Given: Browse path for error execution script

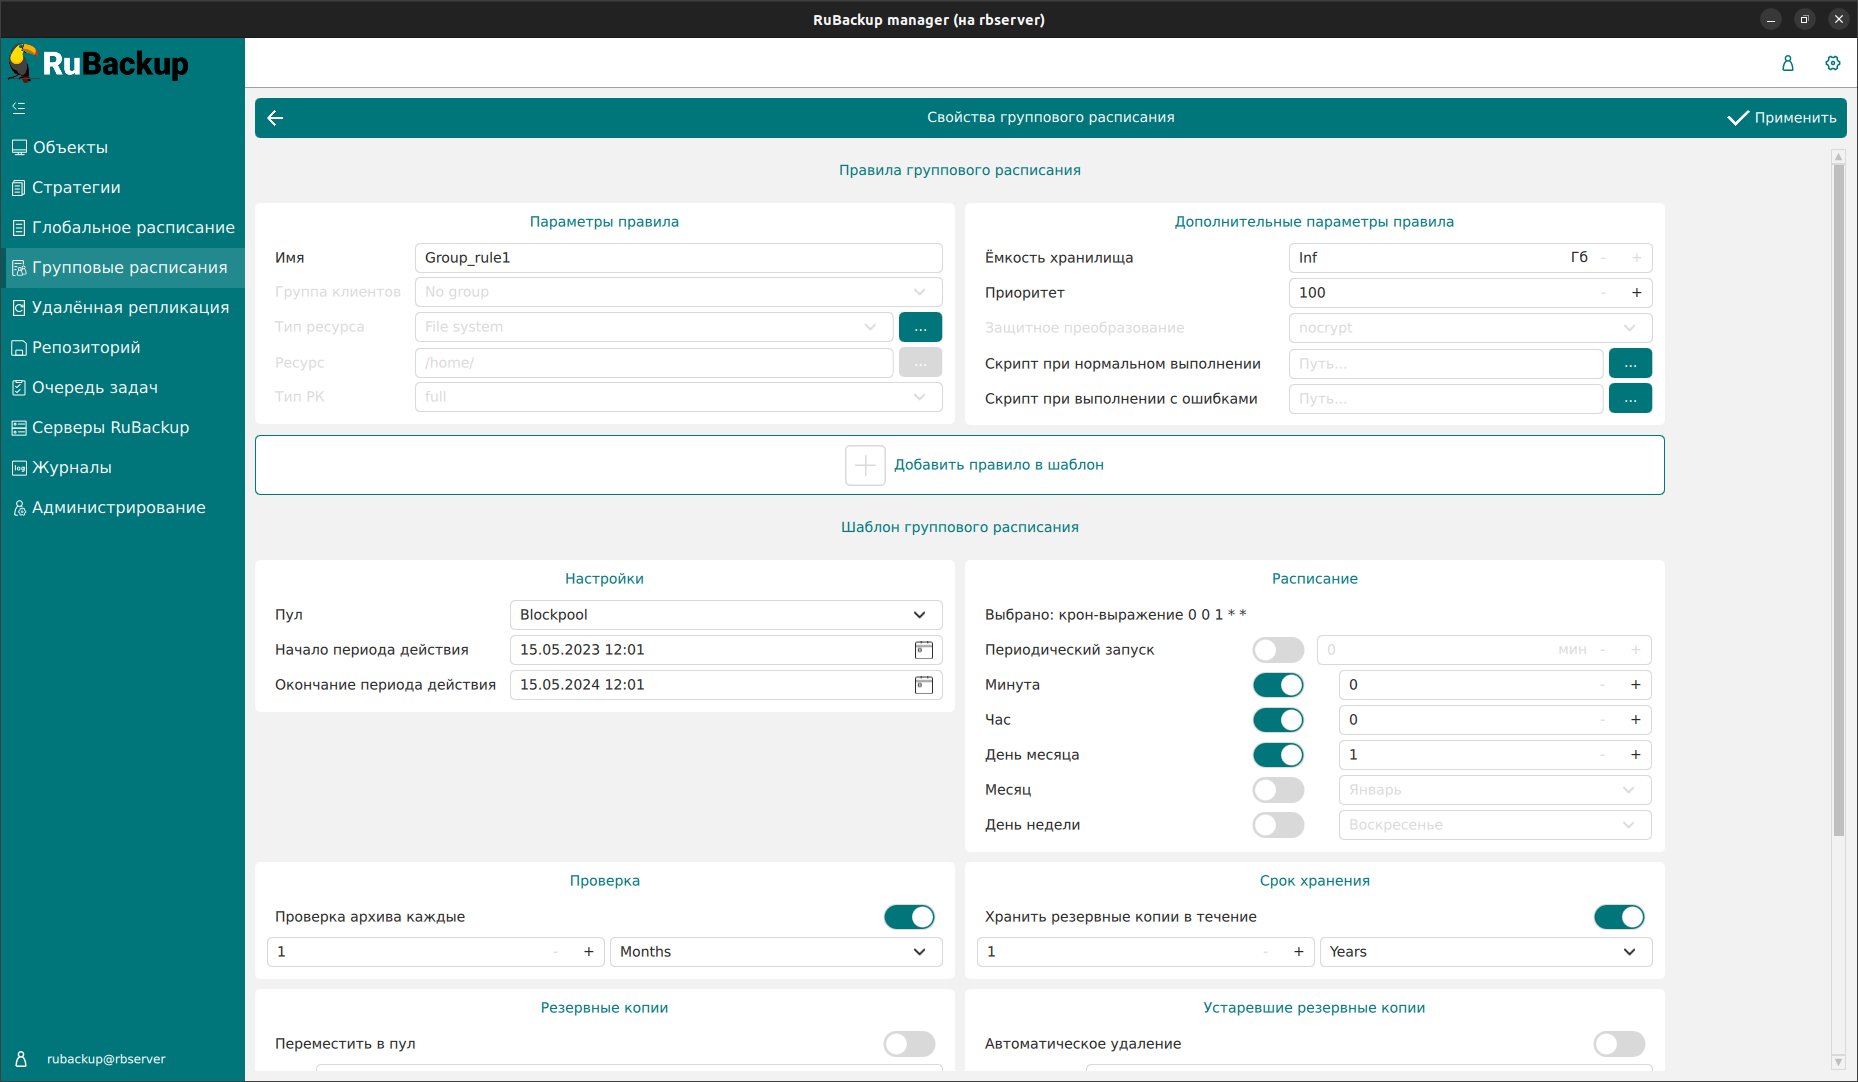Looking at the screenshot, I should (x=1629, y=399).
